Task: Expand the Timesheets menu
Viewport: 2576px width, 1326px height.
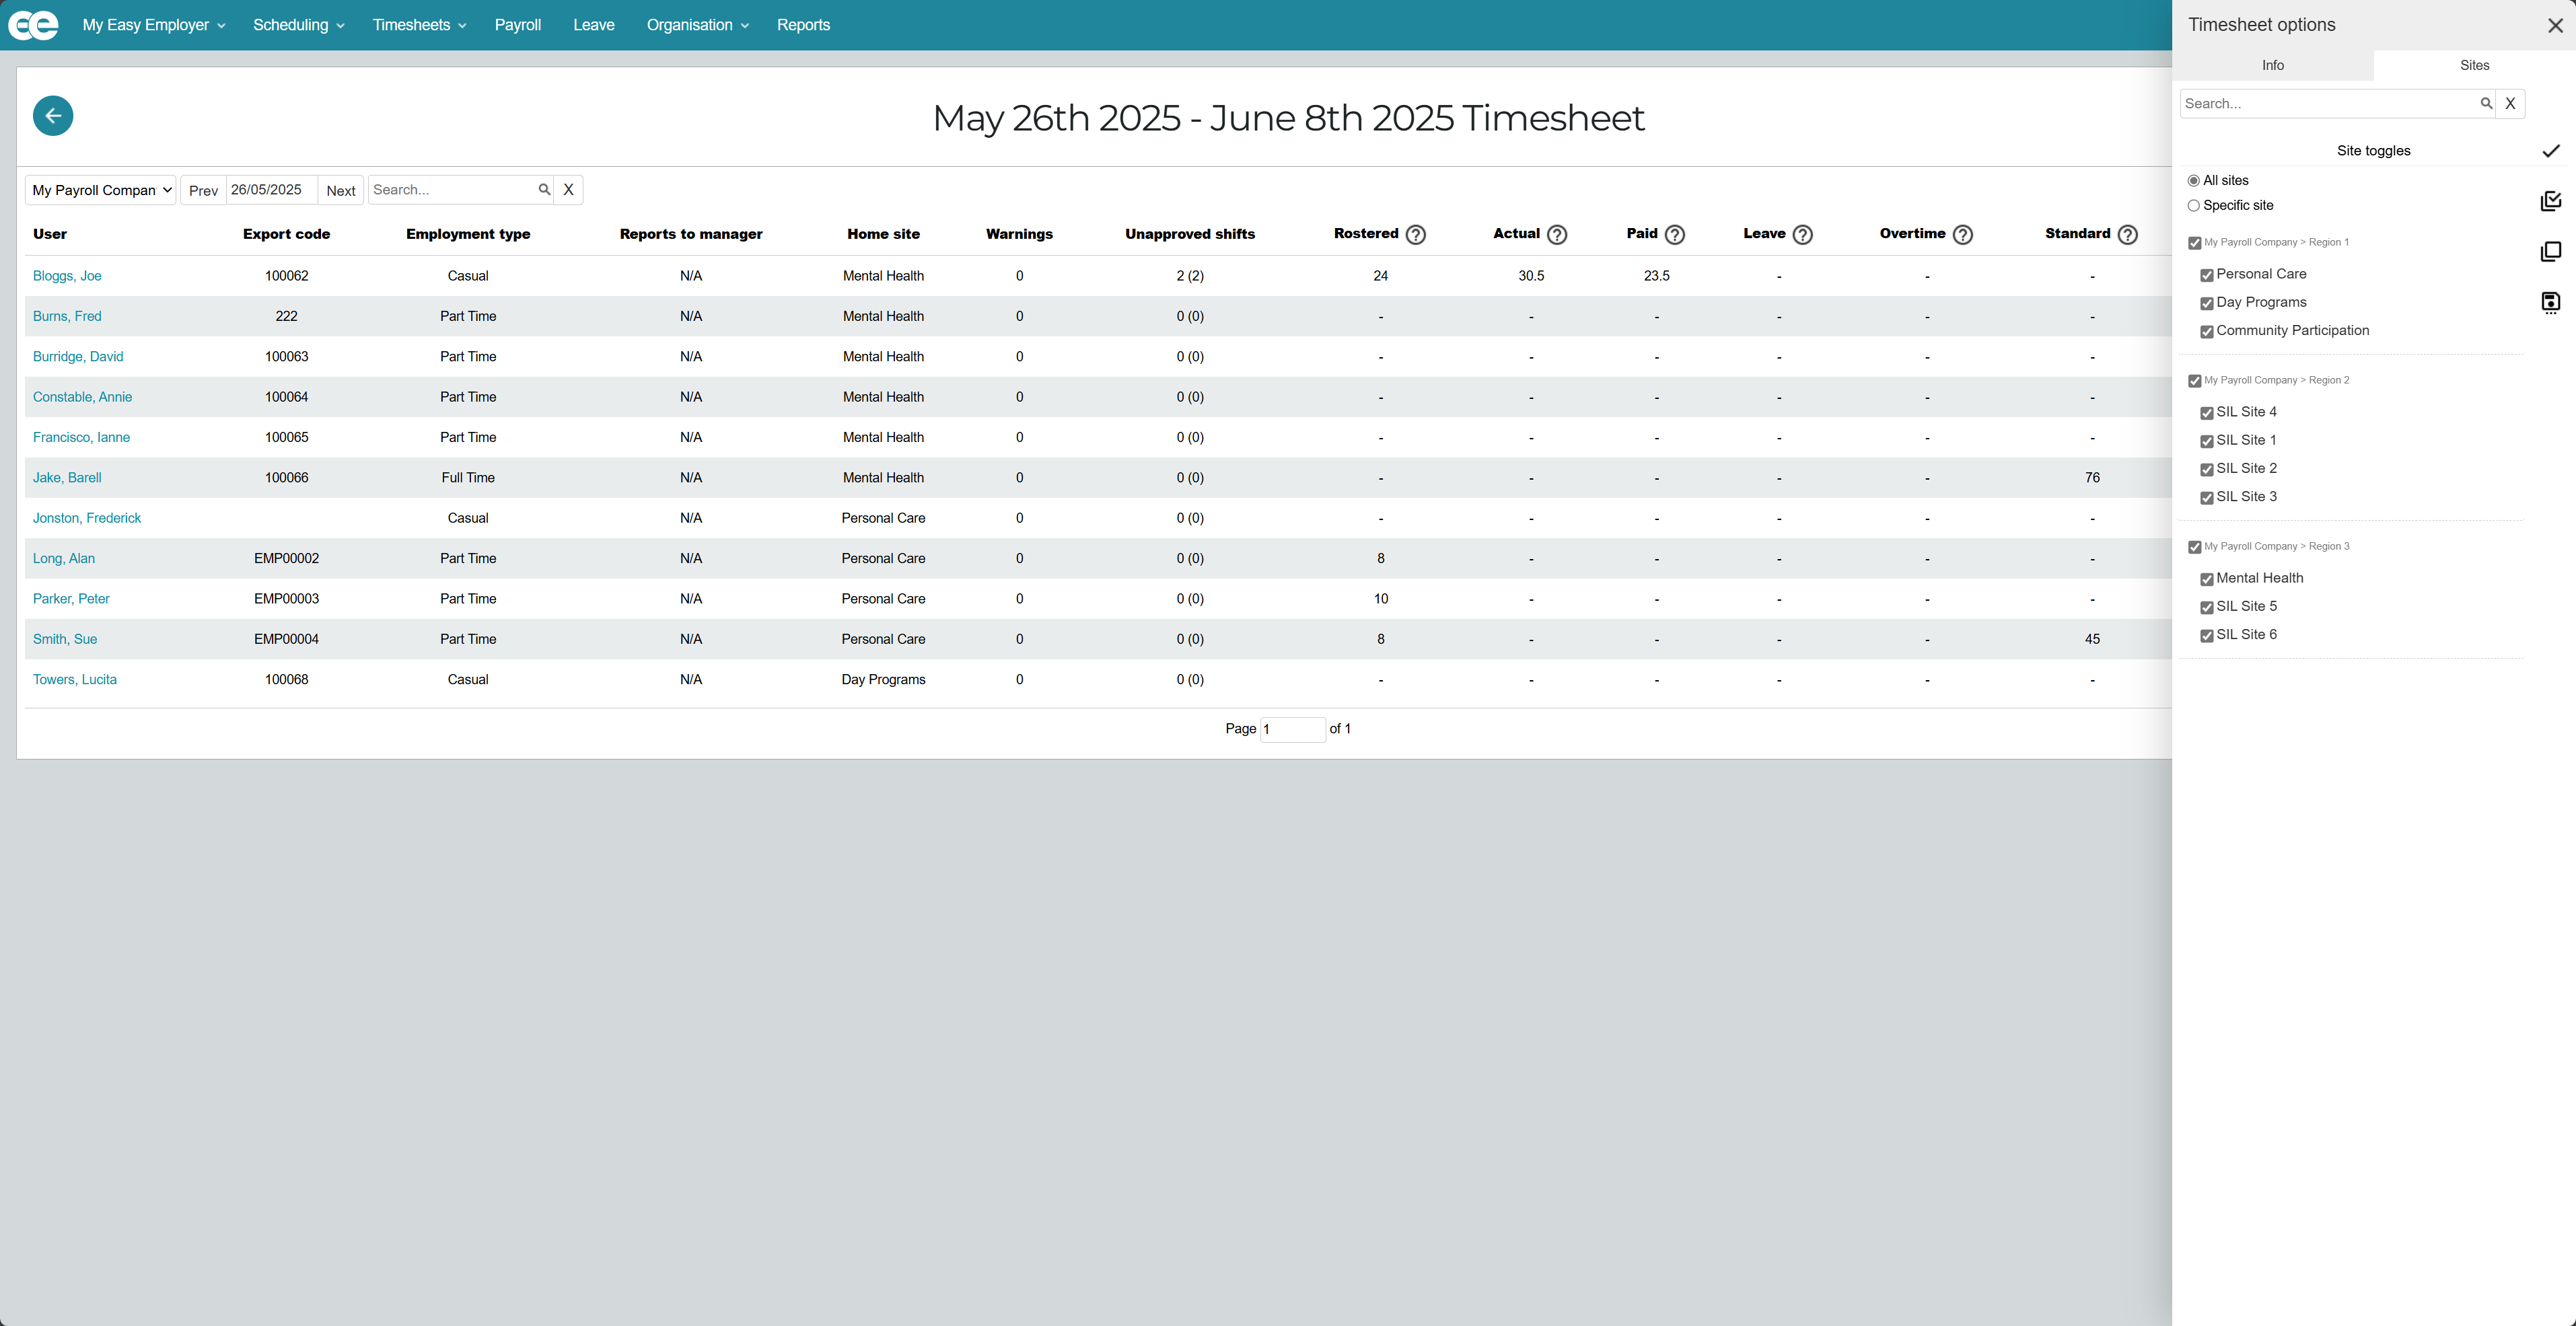Action: pos(419,25)
